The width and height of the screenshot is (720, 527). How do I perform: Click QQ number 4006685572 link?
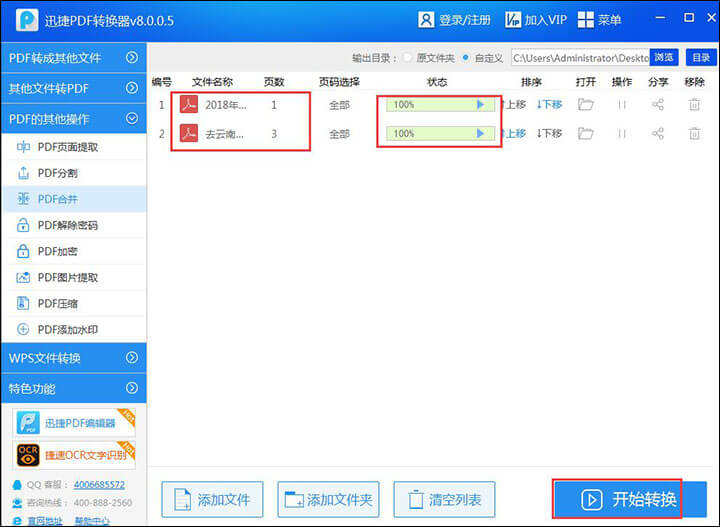click(99, 485)
